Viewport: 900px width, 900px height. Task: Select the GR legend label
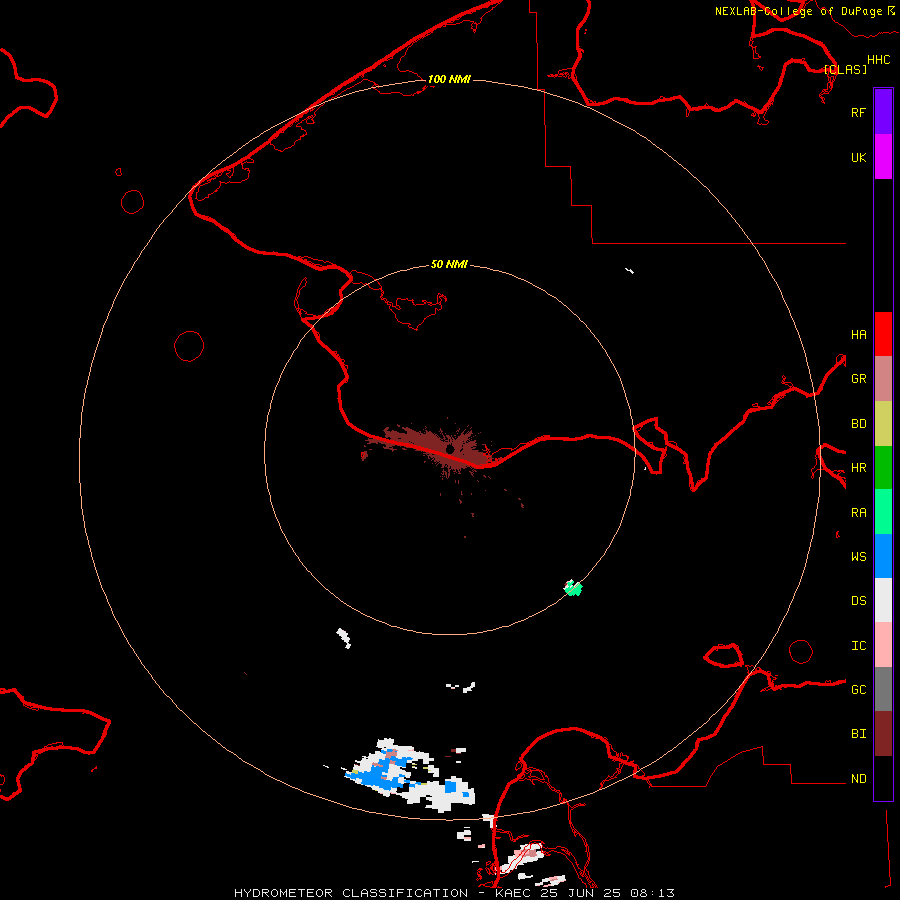858,379
